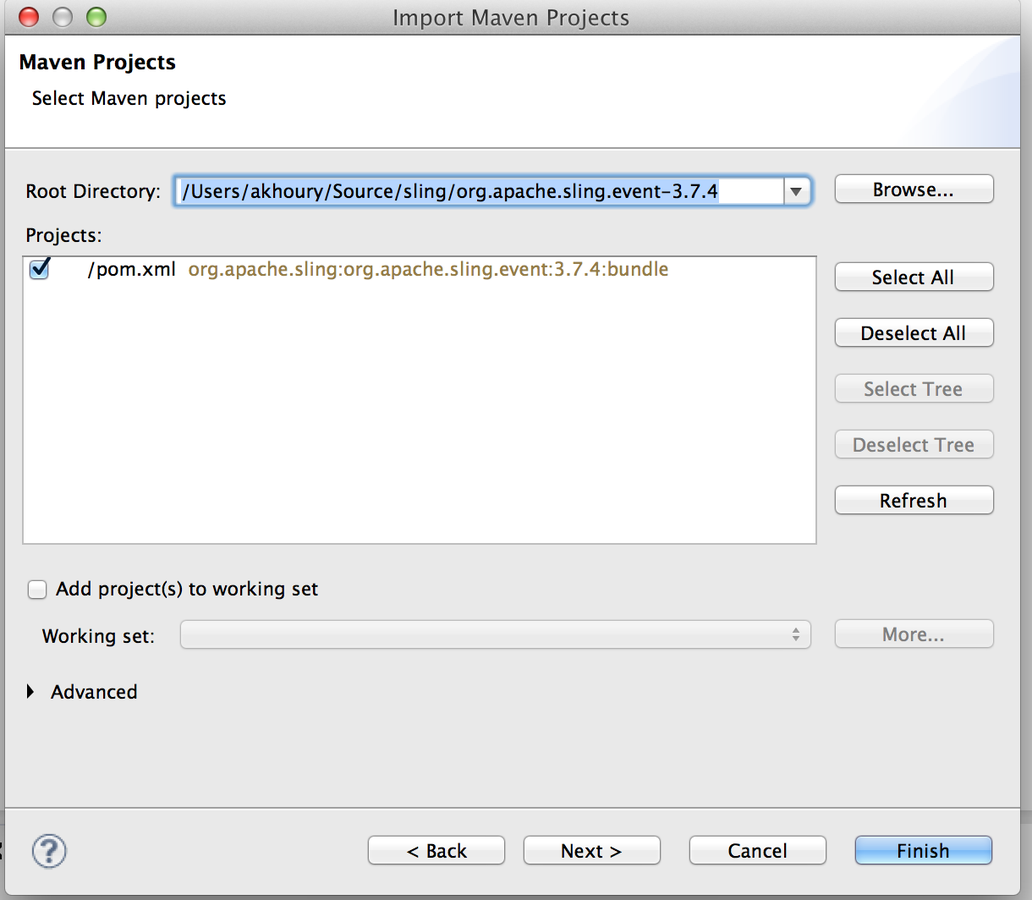The image size is (1032, 900).
Task: Click the Select Tree button
Action: [914, 389]
